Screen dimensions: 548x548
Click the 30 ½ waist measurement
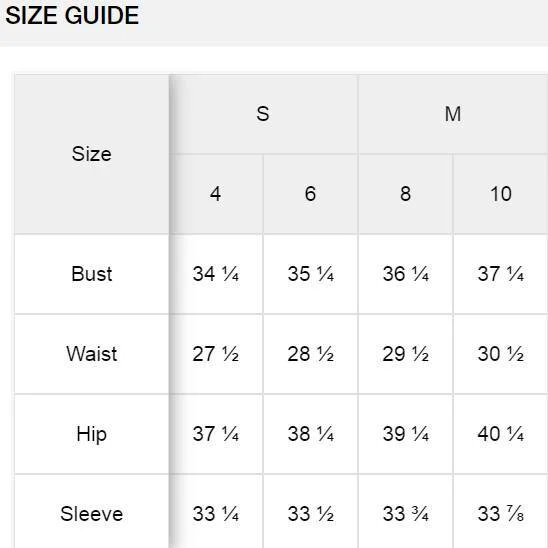[500, 354]
